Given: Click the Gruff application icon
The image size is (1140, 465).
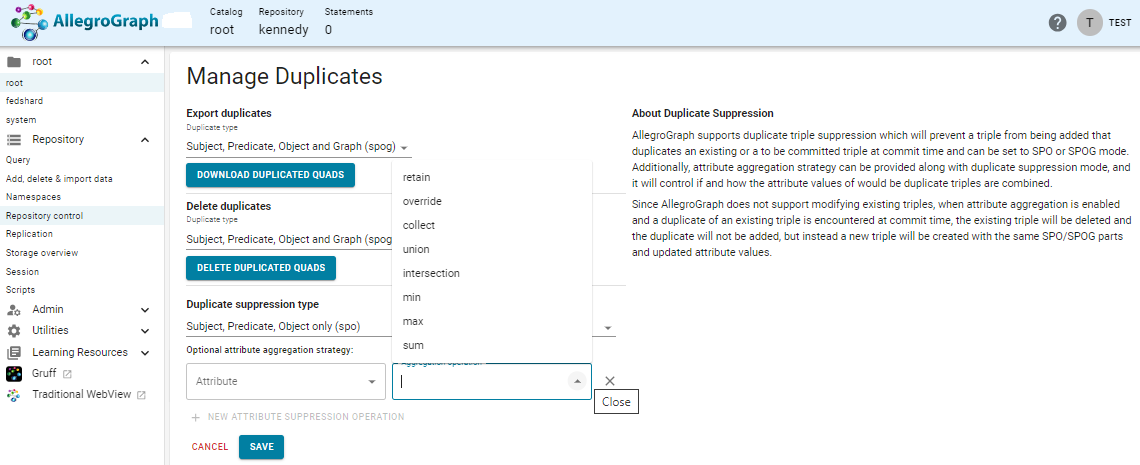Looking at the screenshot, I should pyautogui.click(x=14, y=374).
